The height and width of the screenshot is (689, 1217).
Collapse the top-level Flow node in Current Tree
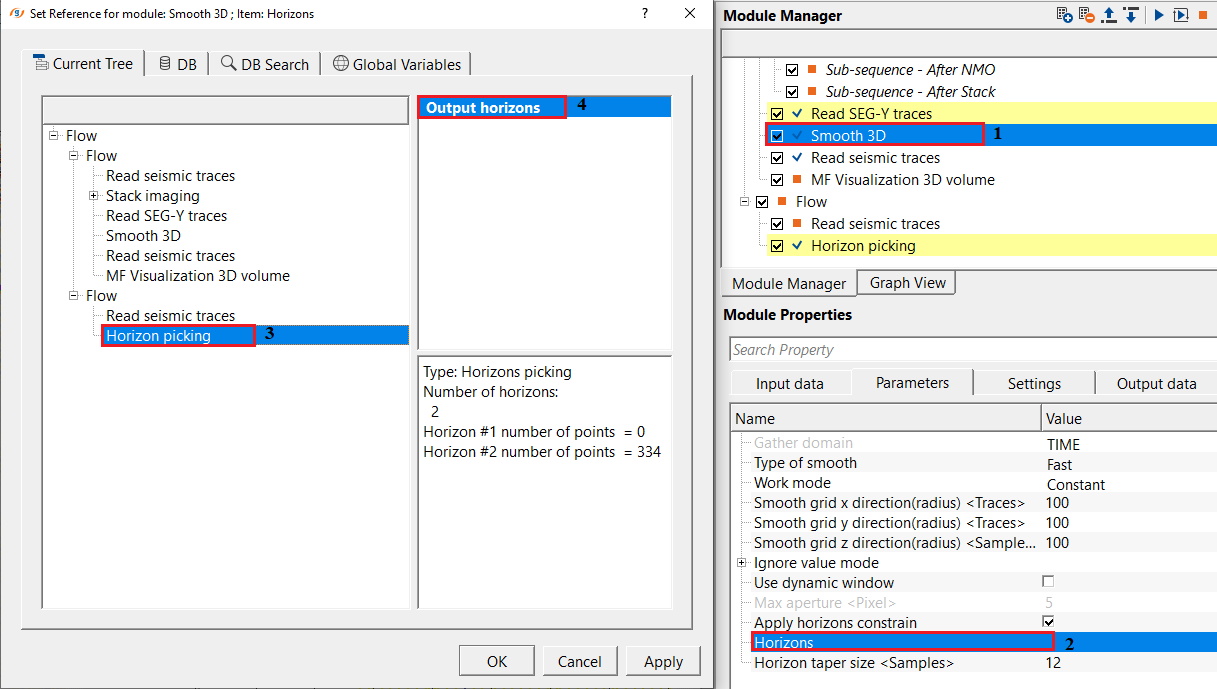coord(53,136)
